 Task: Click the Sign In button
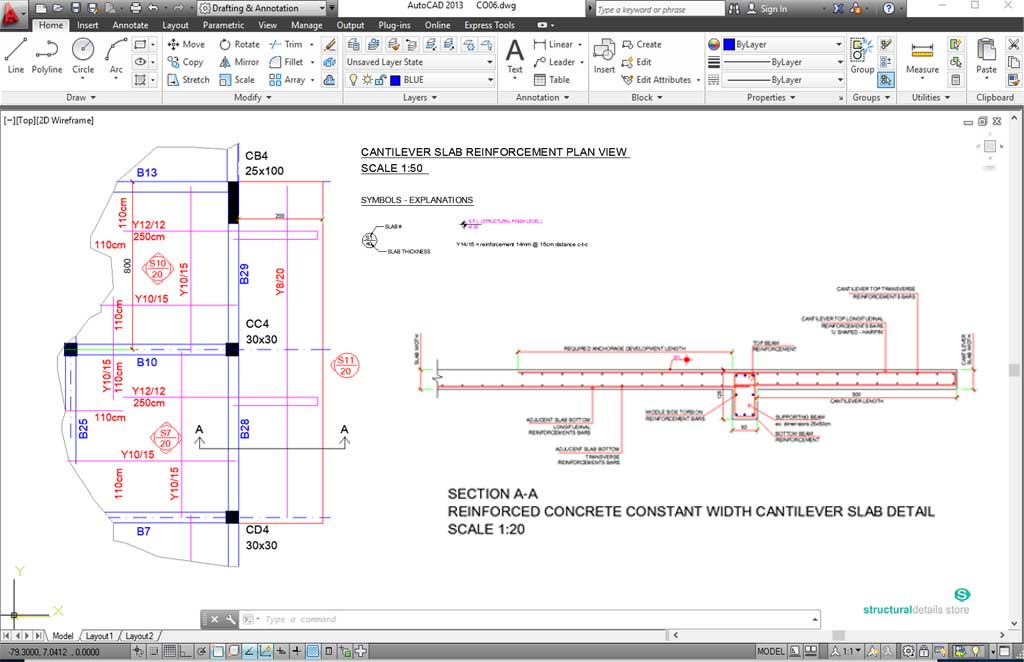point(773,9)
